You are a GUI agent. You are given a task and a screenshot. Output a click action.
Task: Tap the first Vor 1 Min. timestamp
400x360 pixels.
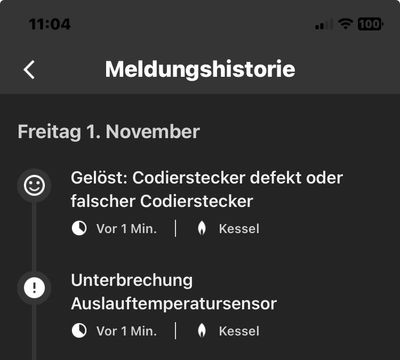coord(127,229)
